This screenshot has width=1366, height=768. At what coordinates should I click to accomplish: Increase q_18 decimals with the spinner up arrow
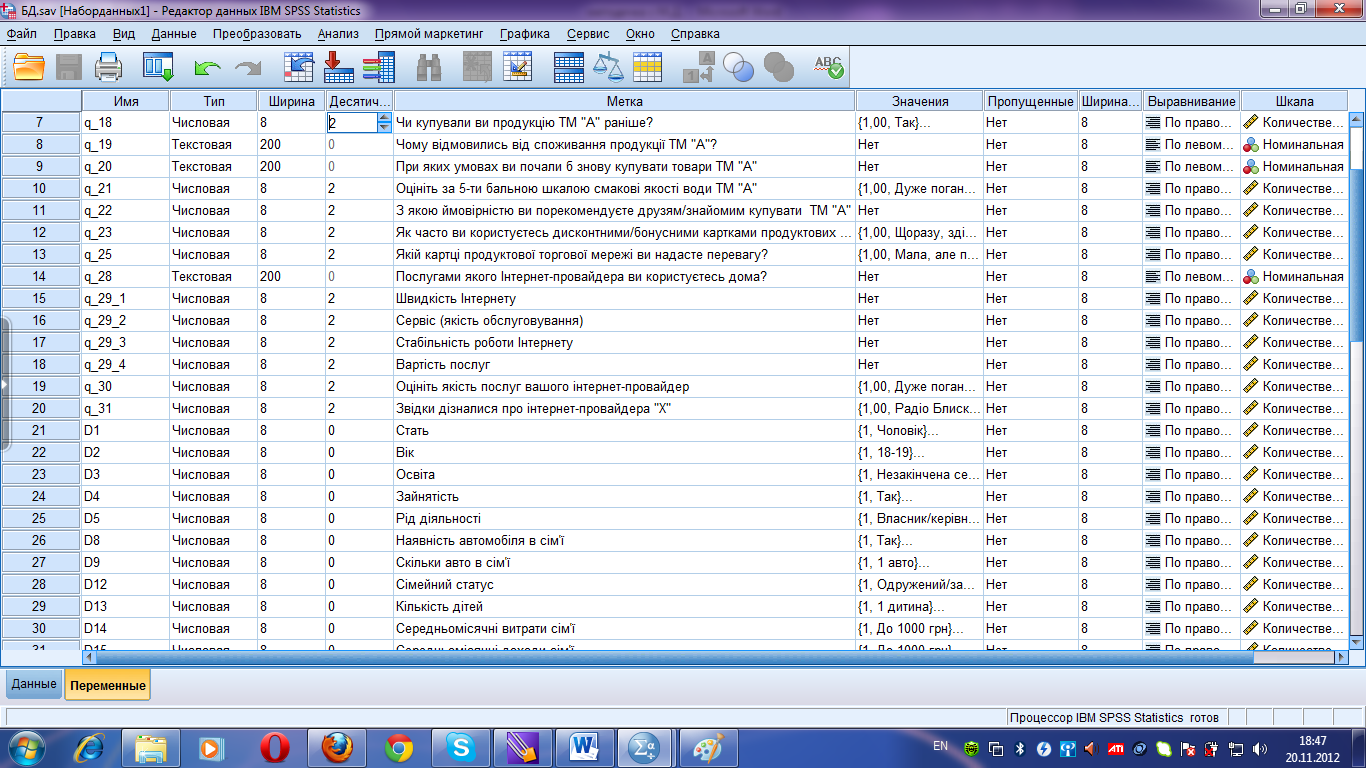point(384,118)
